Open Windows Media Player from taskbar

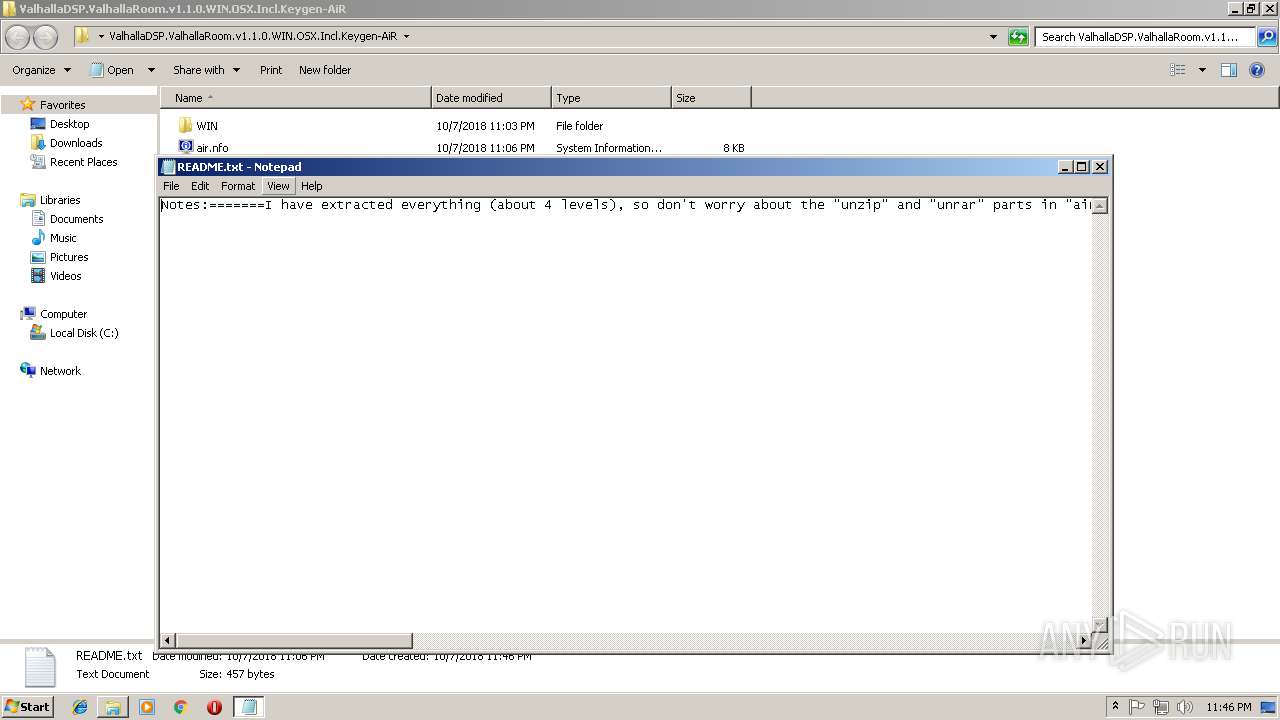[147, 707]
